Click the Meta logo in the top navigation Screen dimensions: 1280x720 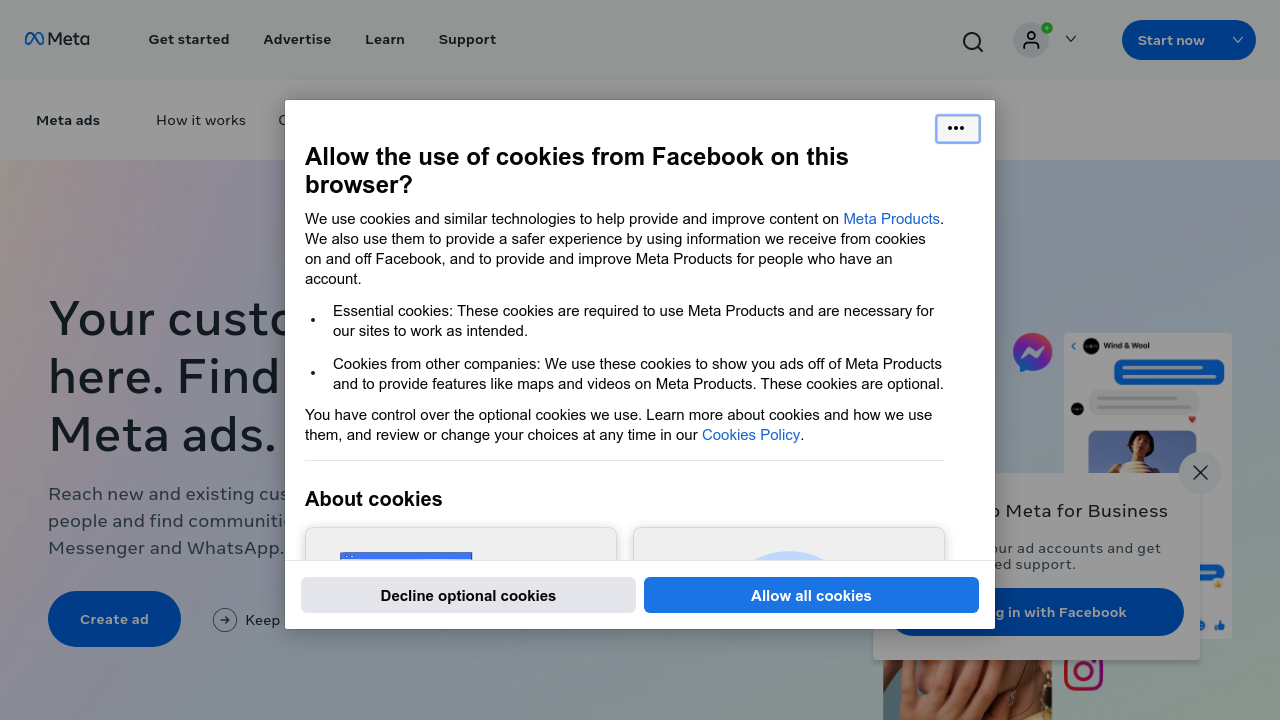(57, 39)
